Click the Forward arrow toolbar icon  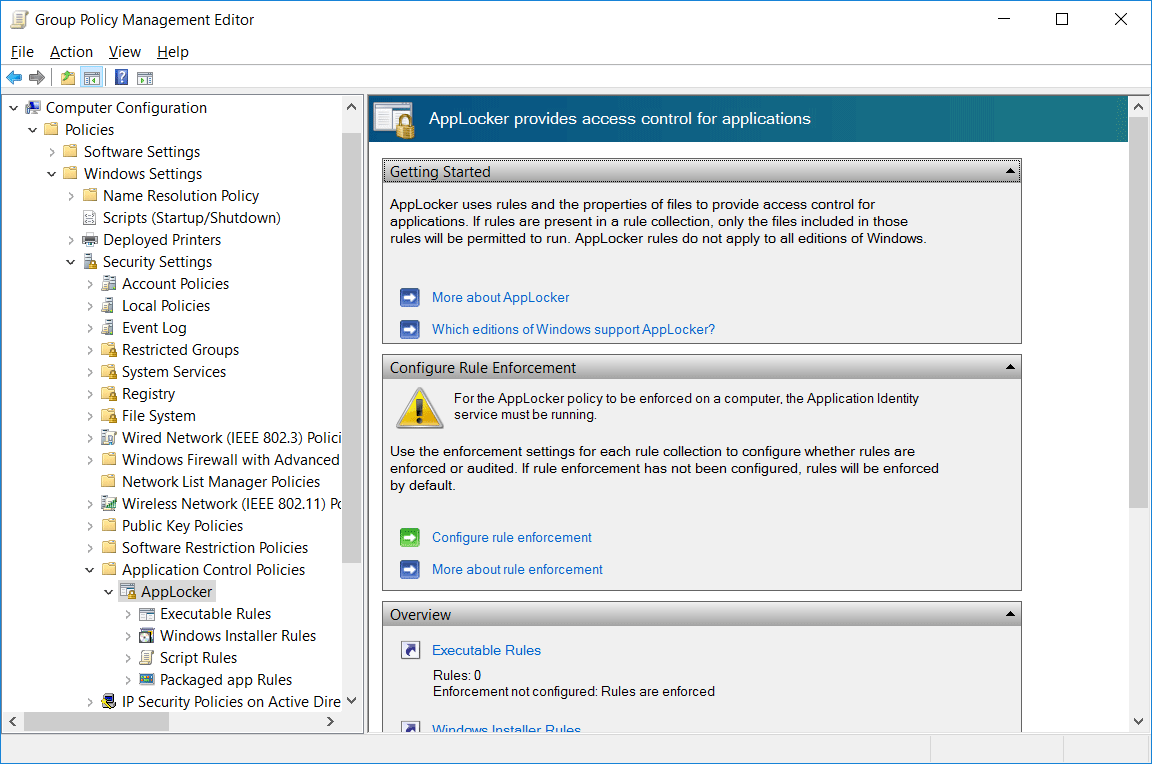tap(37, 77)
